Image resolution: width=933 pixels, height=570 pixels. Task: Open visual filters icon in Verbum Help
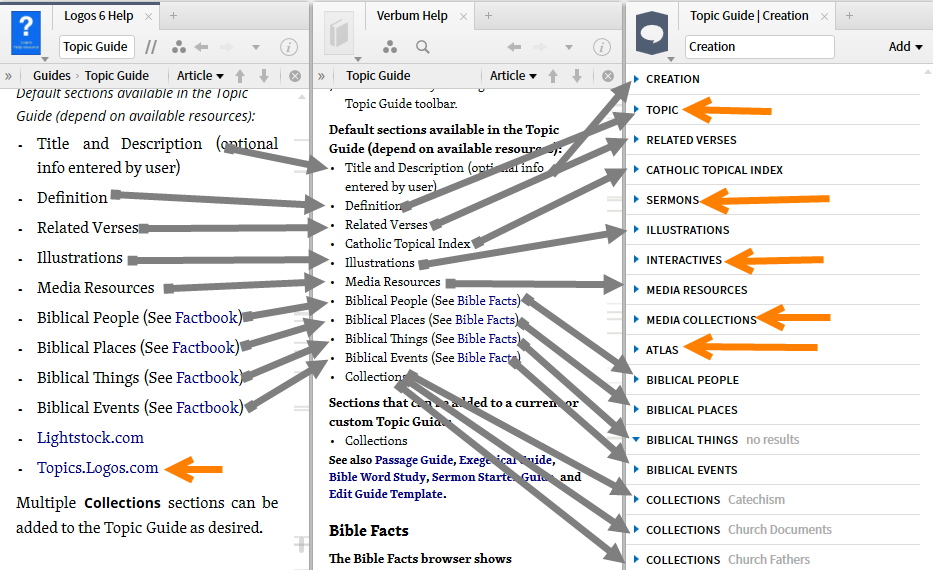[x=390, y=47]
